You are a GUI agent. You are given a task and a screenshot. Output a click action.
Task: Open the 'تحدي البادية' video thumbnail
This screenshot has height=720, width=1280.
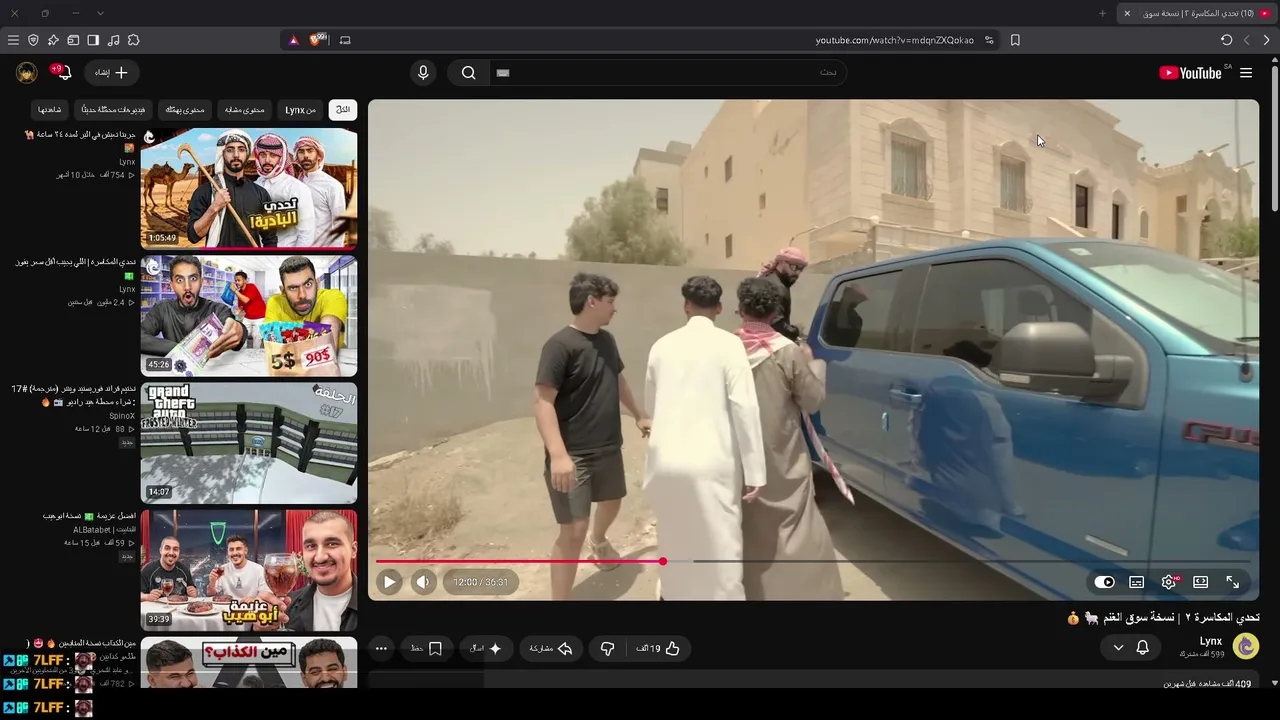coord(248,188)
